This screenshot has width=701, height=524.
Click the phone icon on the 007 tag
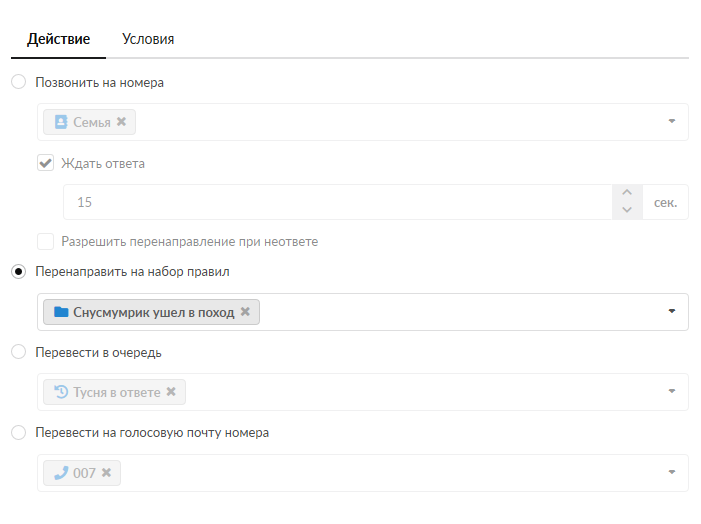pyautogui.click(x=61, y=472)
